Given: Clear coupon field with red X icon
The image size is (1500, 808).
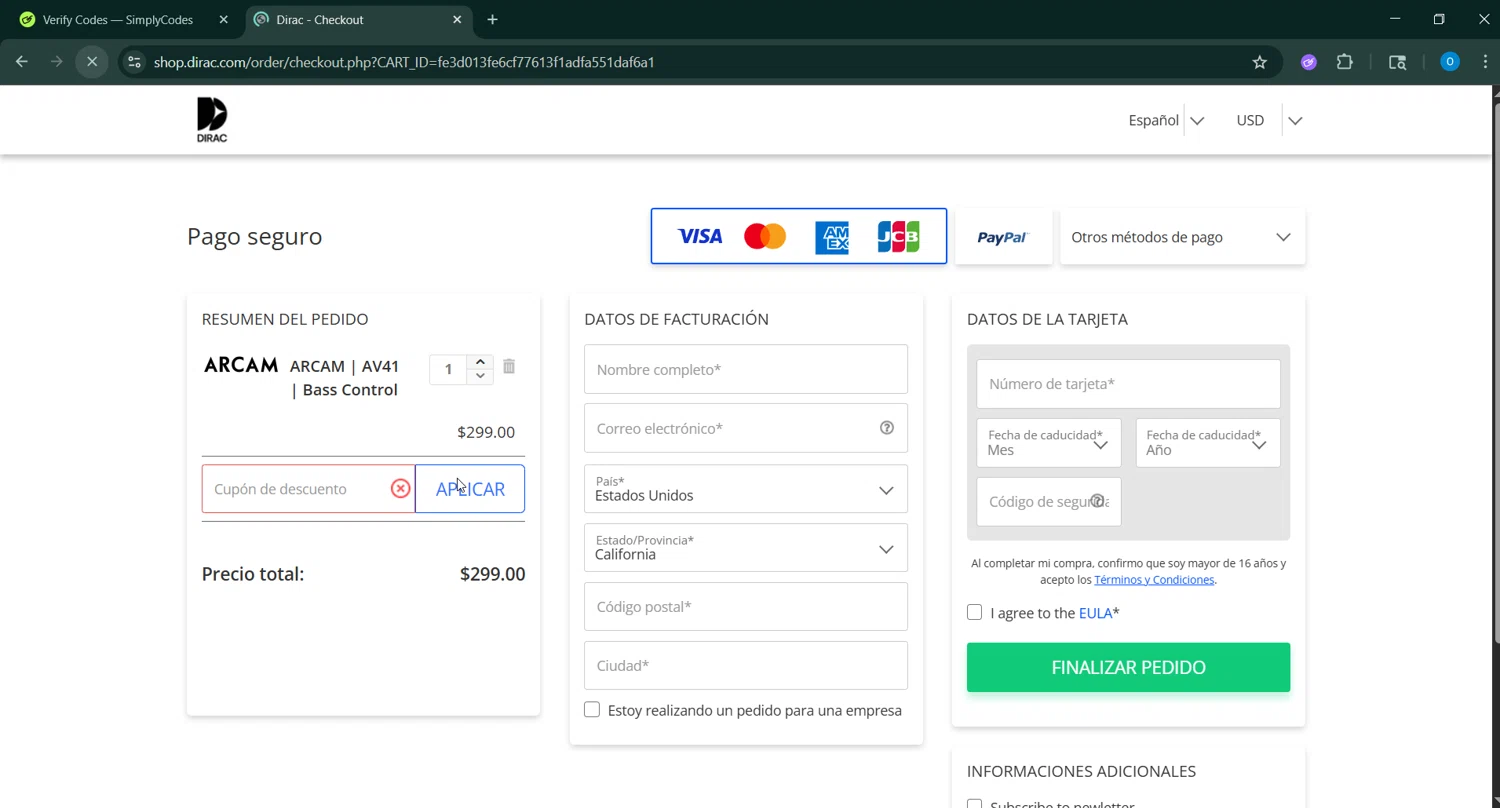Looking at the screenshot, I should [400, 489].
